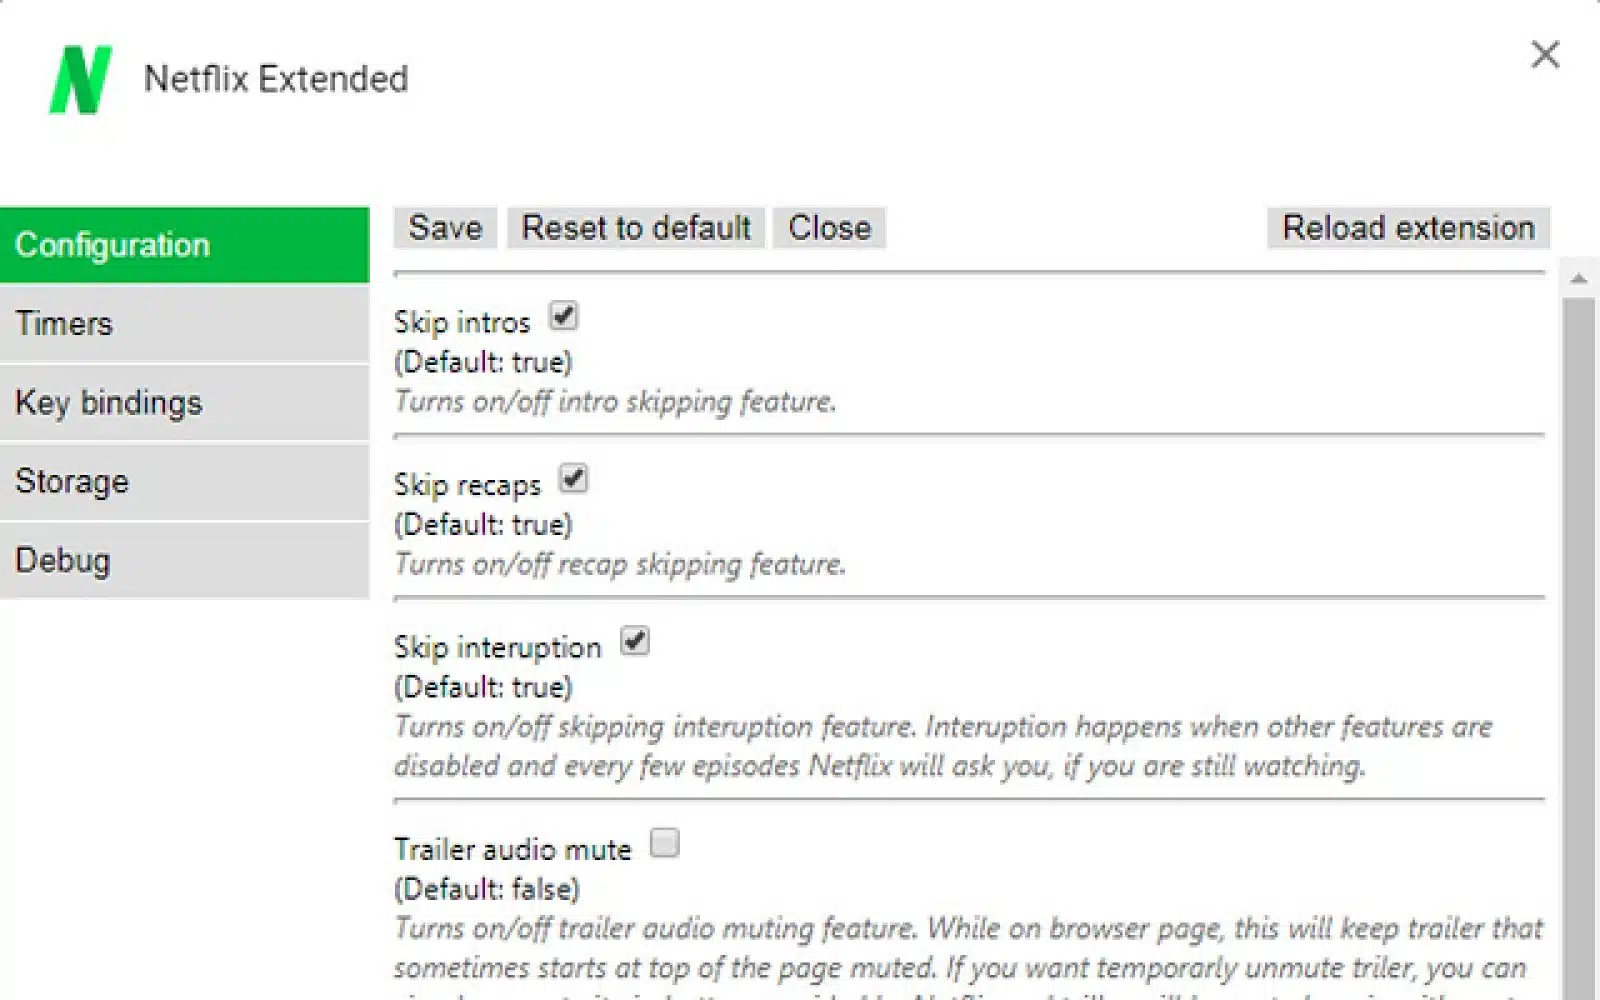Screen dimensions: 1600x1000
Task: Disable the Skip recaps option
Action: 574,480
